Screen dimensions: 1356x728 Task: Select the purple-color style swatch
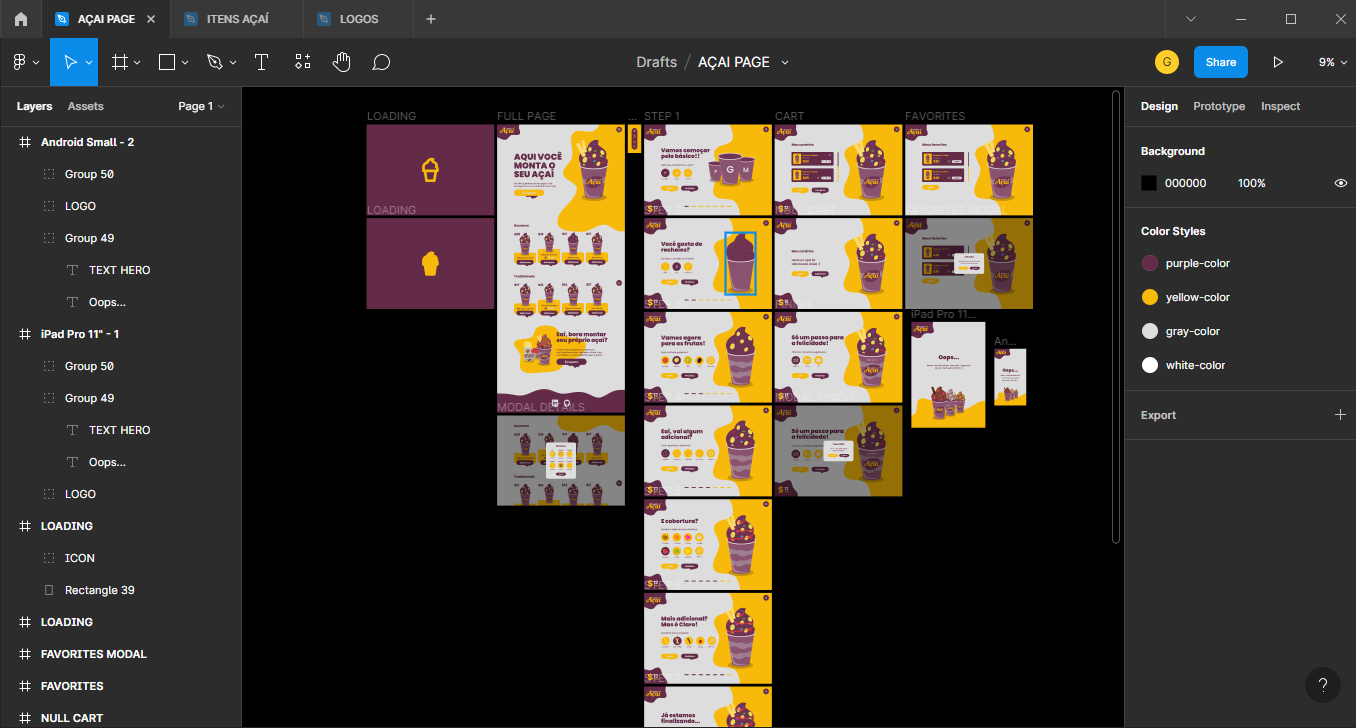click(1150, 263)
